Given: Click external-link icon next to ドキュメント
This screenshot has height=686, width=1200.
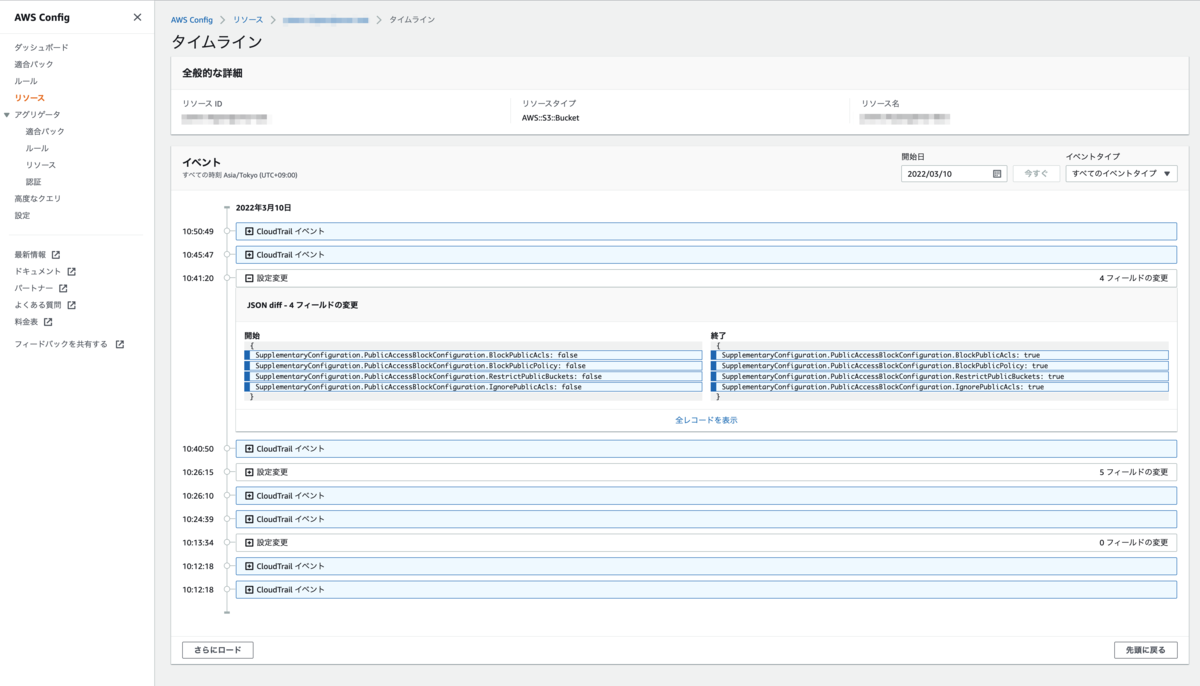Looking at the screenshot, I should [x=71, y=271].
